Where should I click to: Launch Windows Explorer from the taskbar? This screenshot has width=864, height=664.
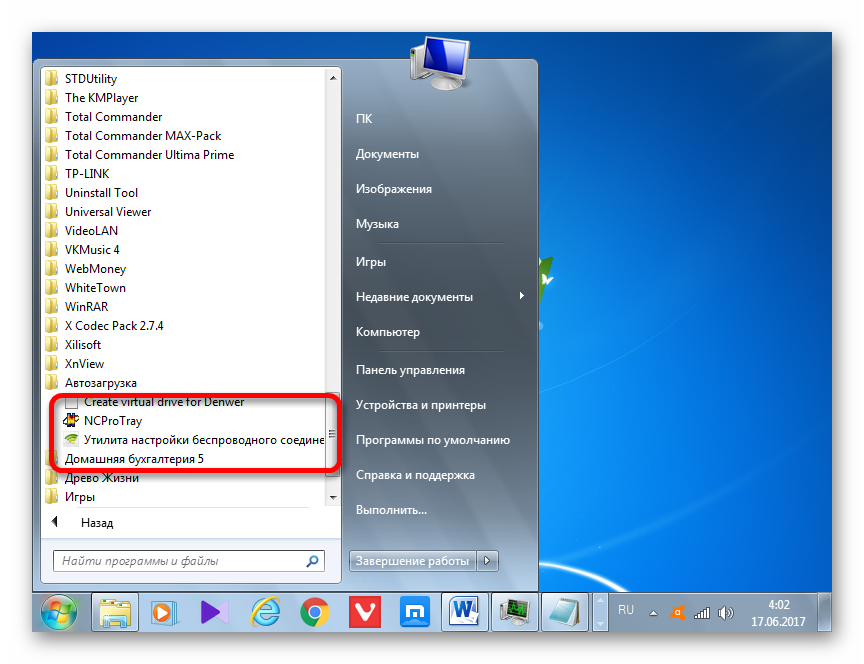(115, 612)
